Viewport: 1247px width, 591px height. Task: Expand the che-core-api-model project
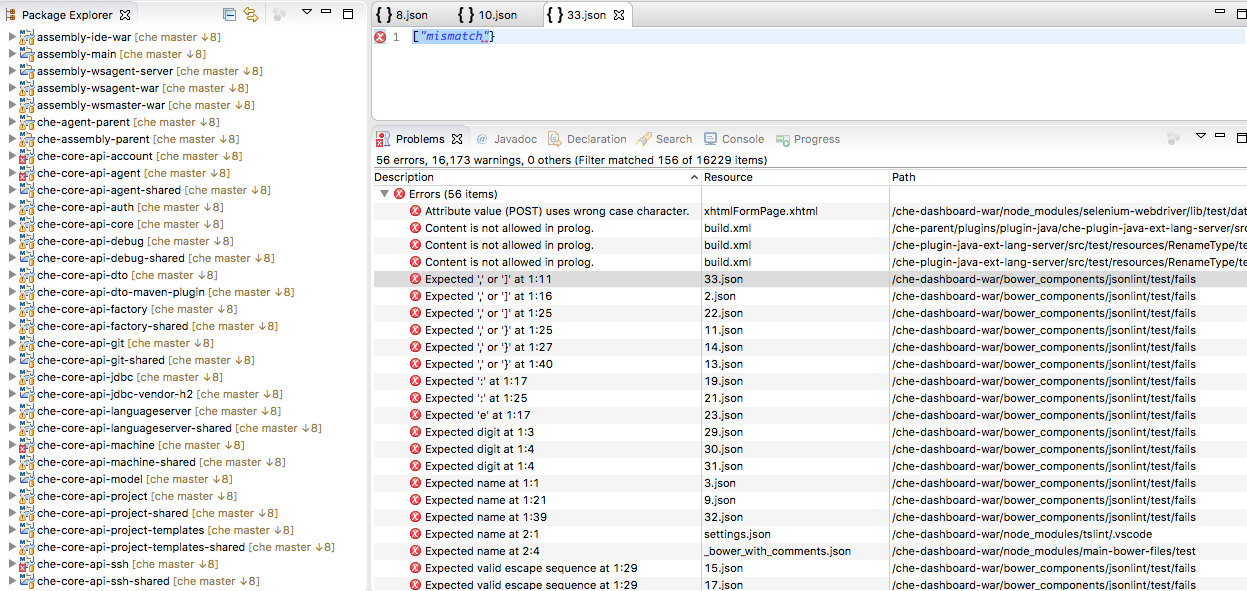(x=12, y=479)
